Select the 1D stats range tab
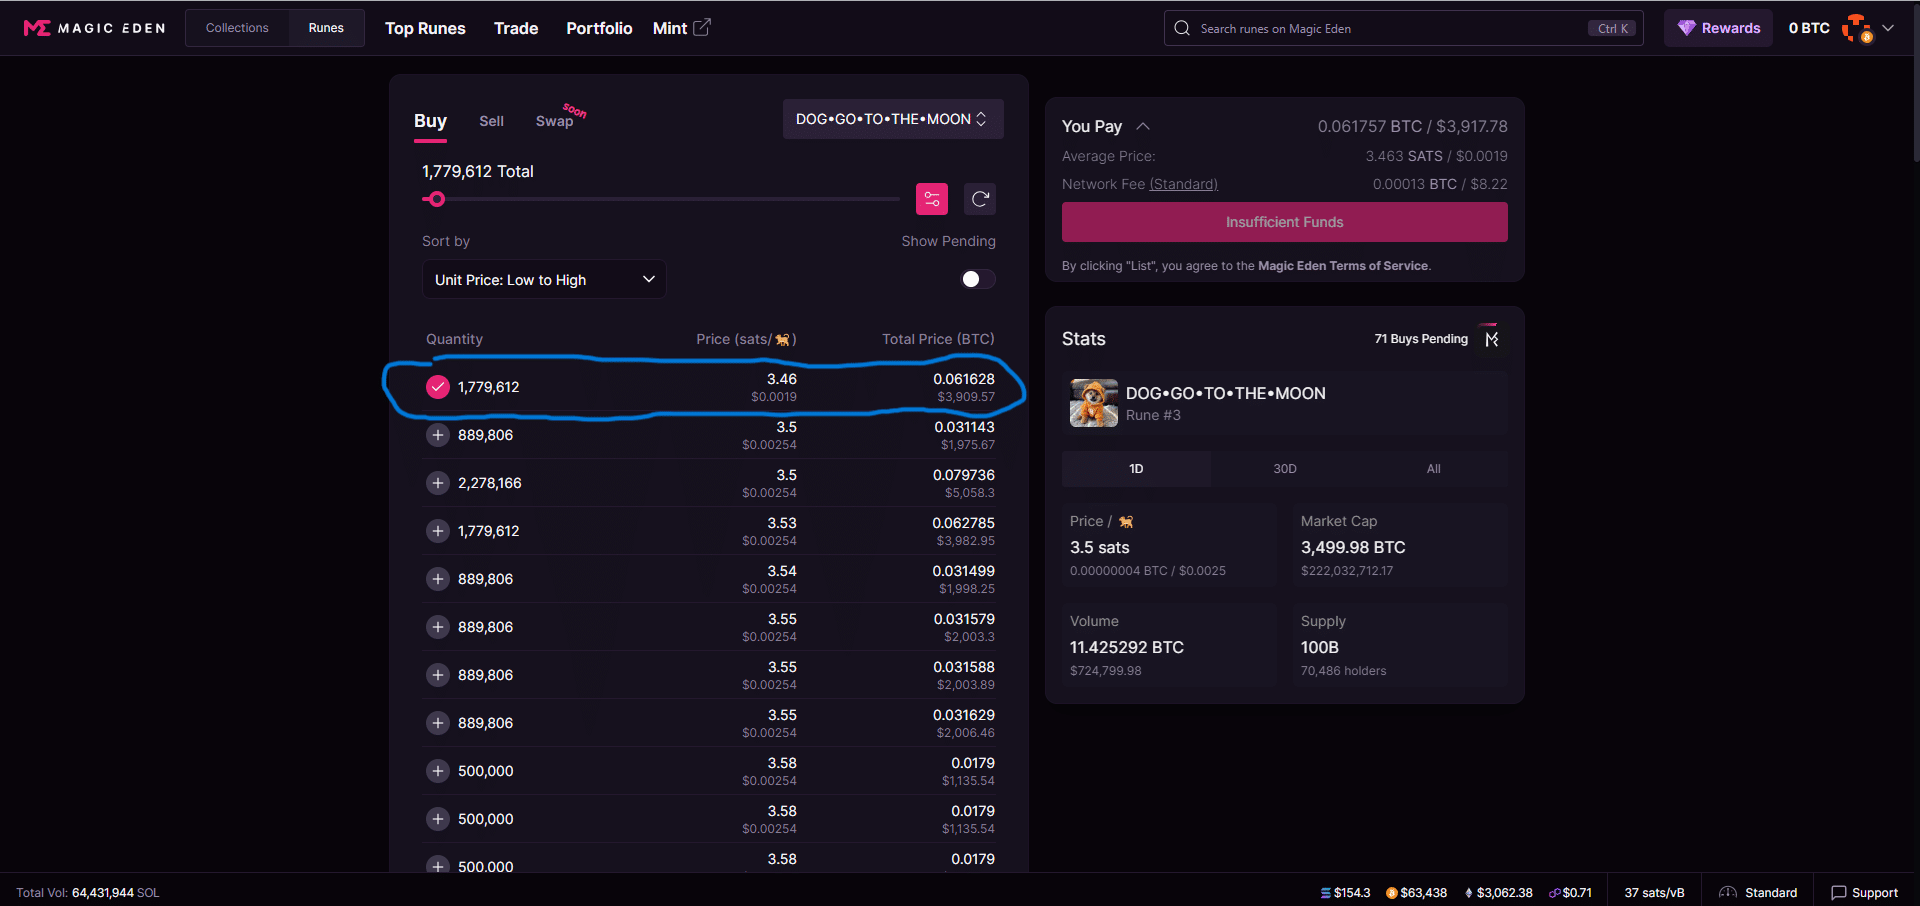1920x906 pixels. click(x=1136, y=469)
